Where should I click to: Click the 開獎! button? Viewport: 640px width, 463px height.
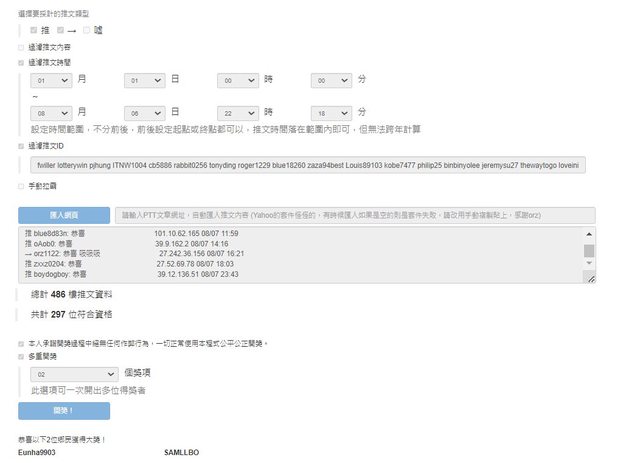pyautogui.click(x=64, y=411)
